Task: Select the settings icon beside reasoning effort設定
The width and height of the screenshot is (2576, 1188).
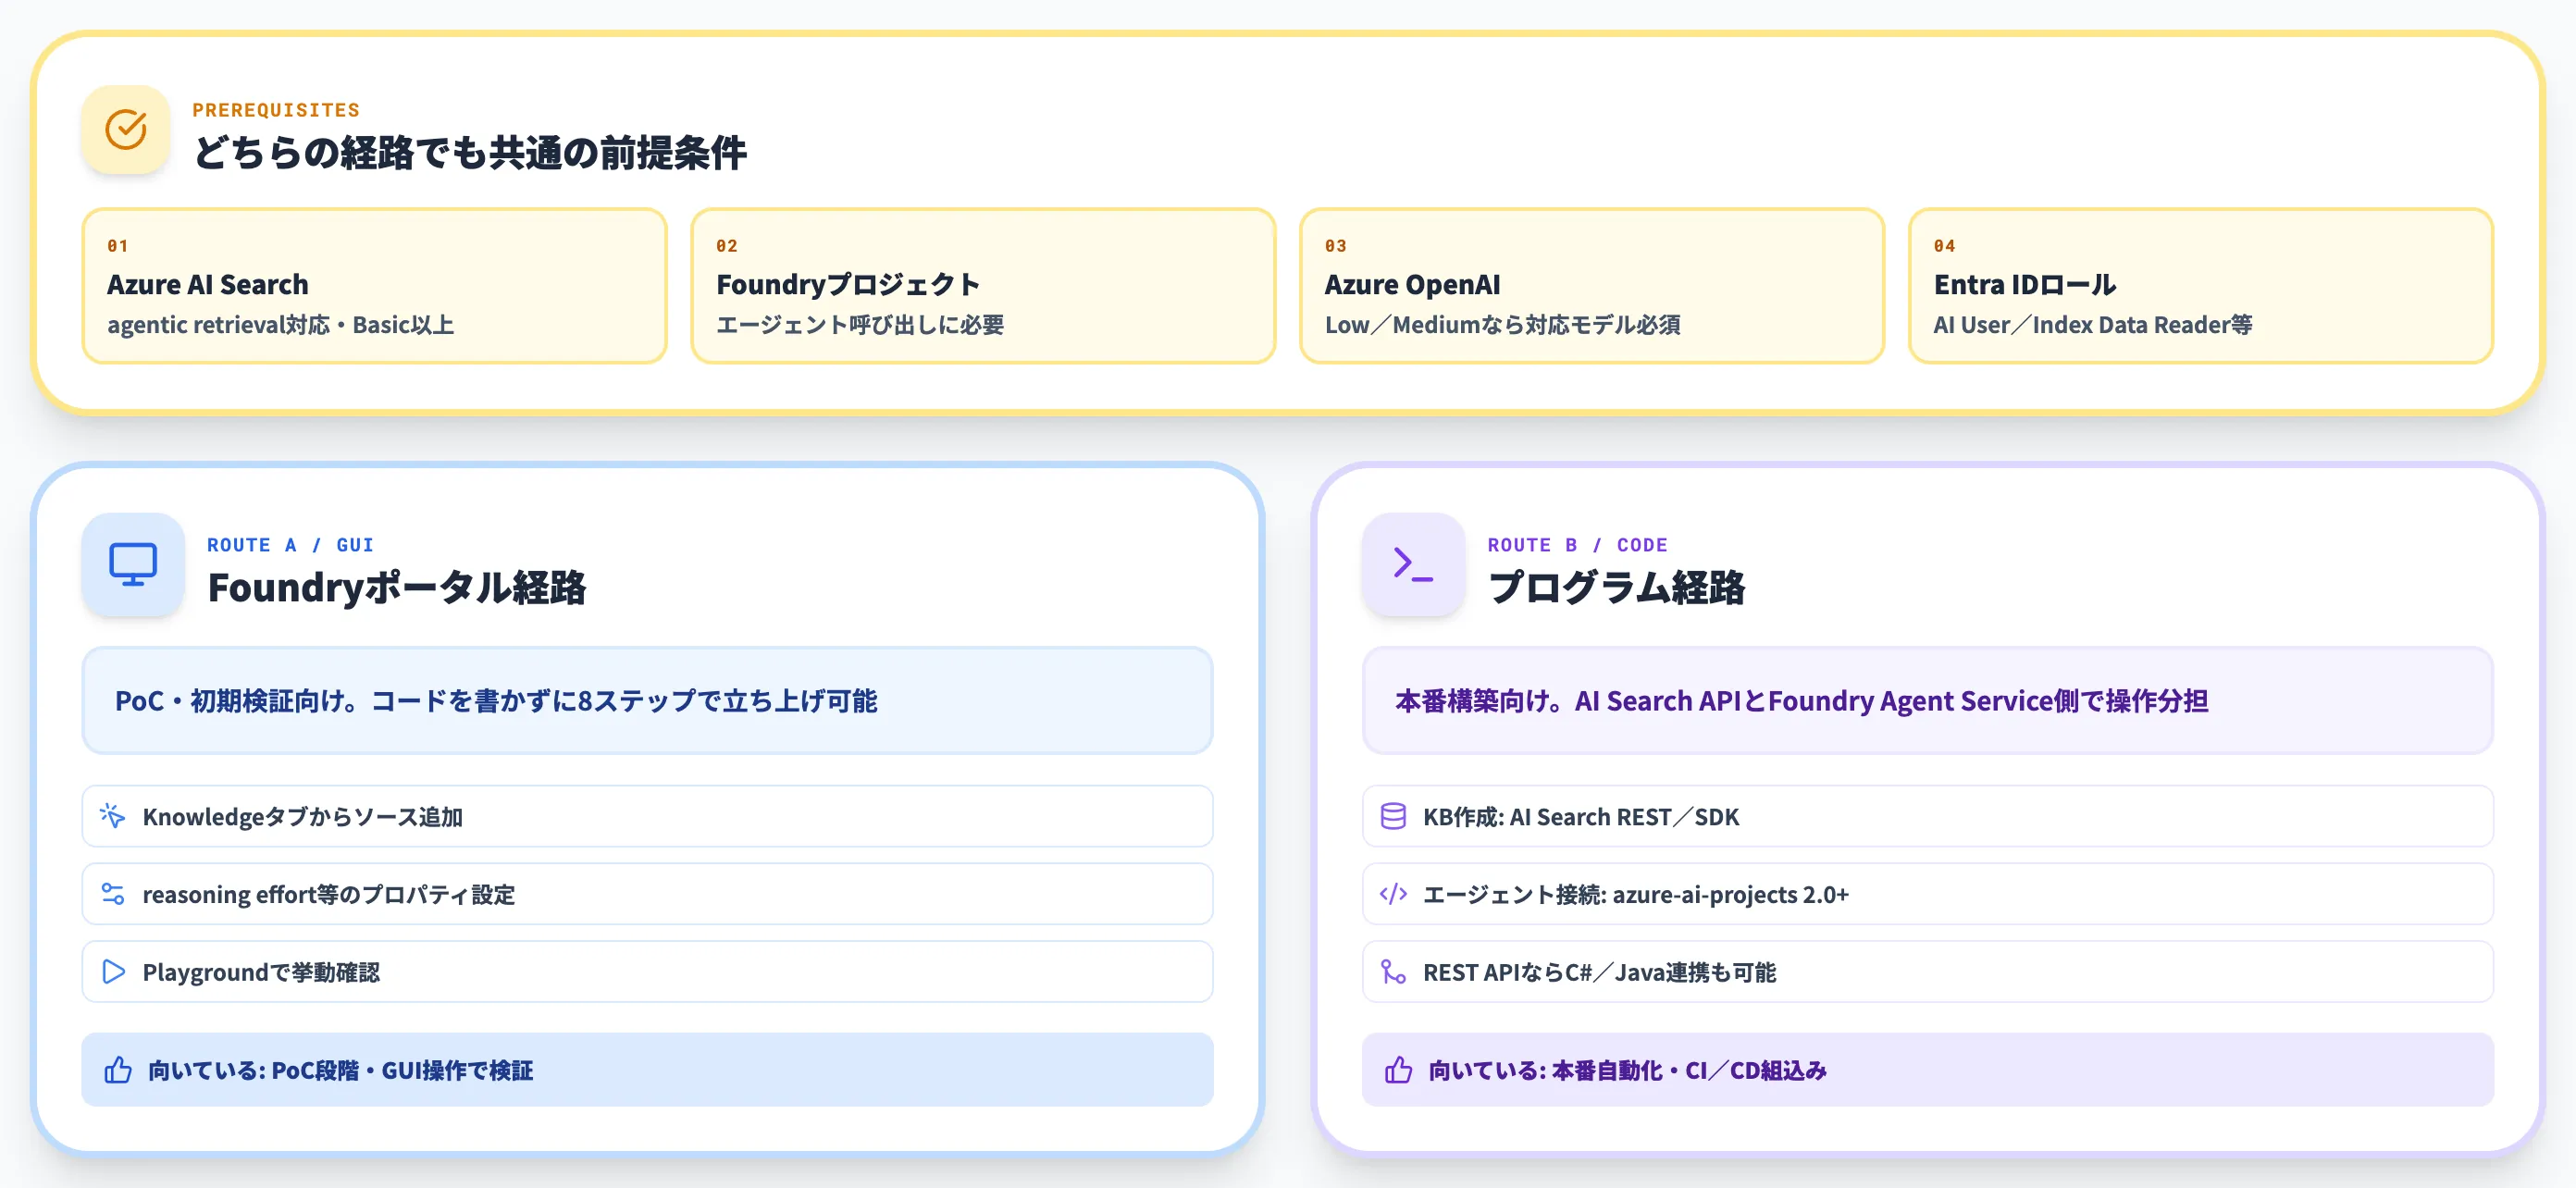Action: [x=113, y=893]
